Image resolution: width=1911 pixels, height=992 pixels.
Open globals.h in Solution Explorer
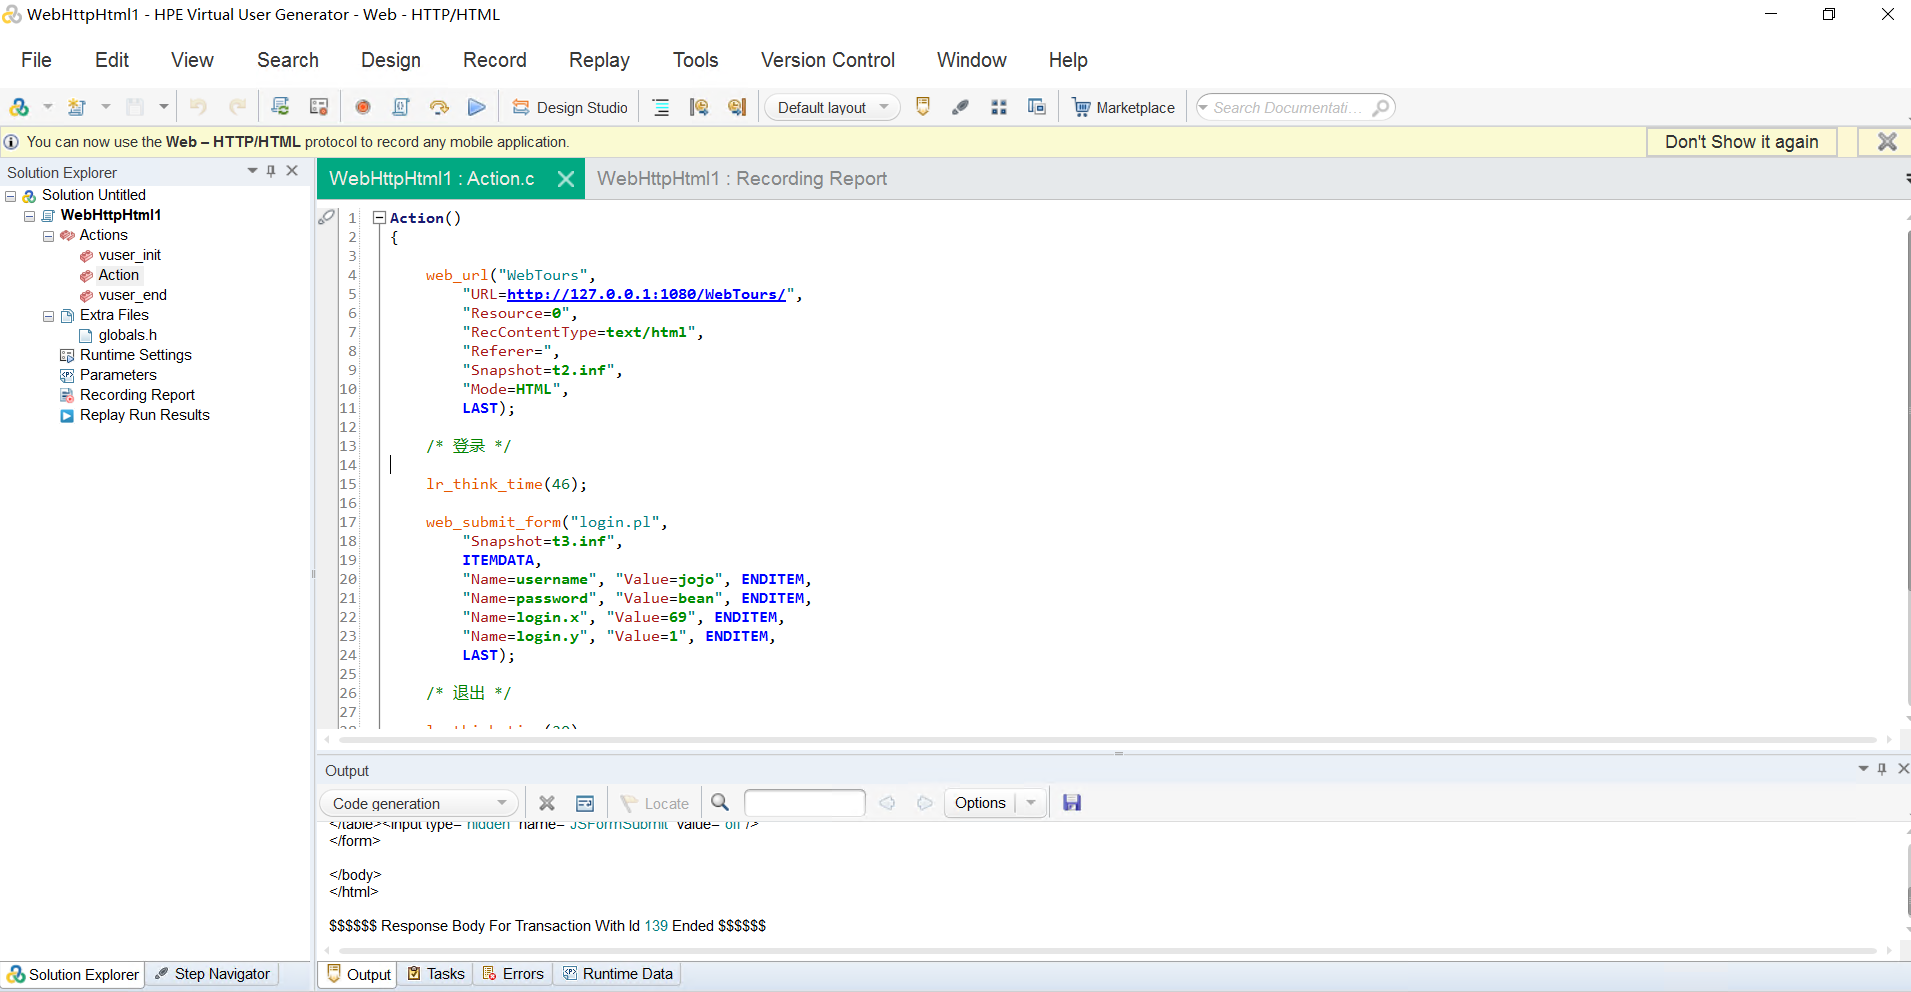tap(128, 335)
